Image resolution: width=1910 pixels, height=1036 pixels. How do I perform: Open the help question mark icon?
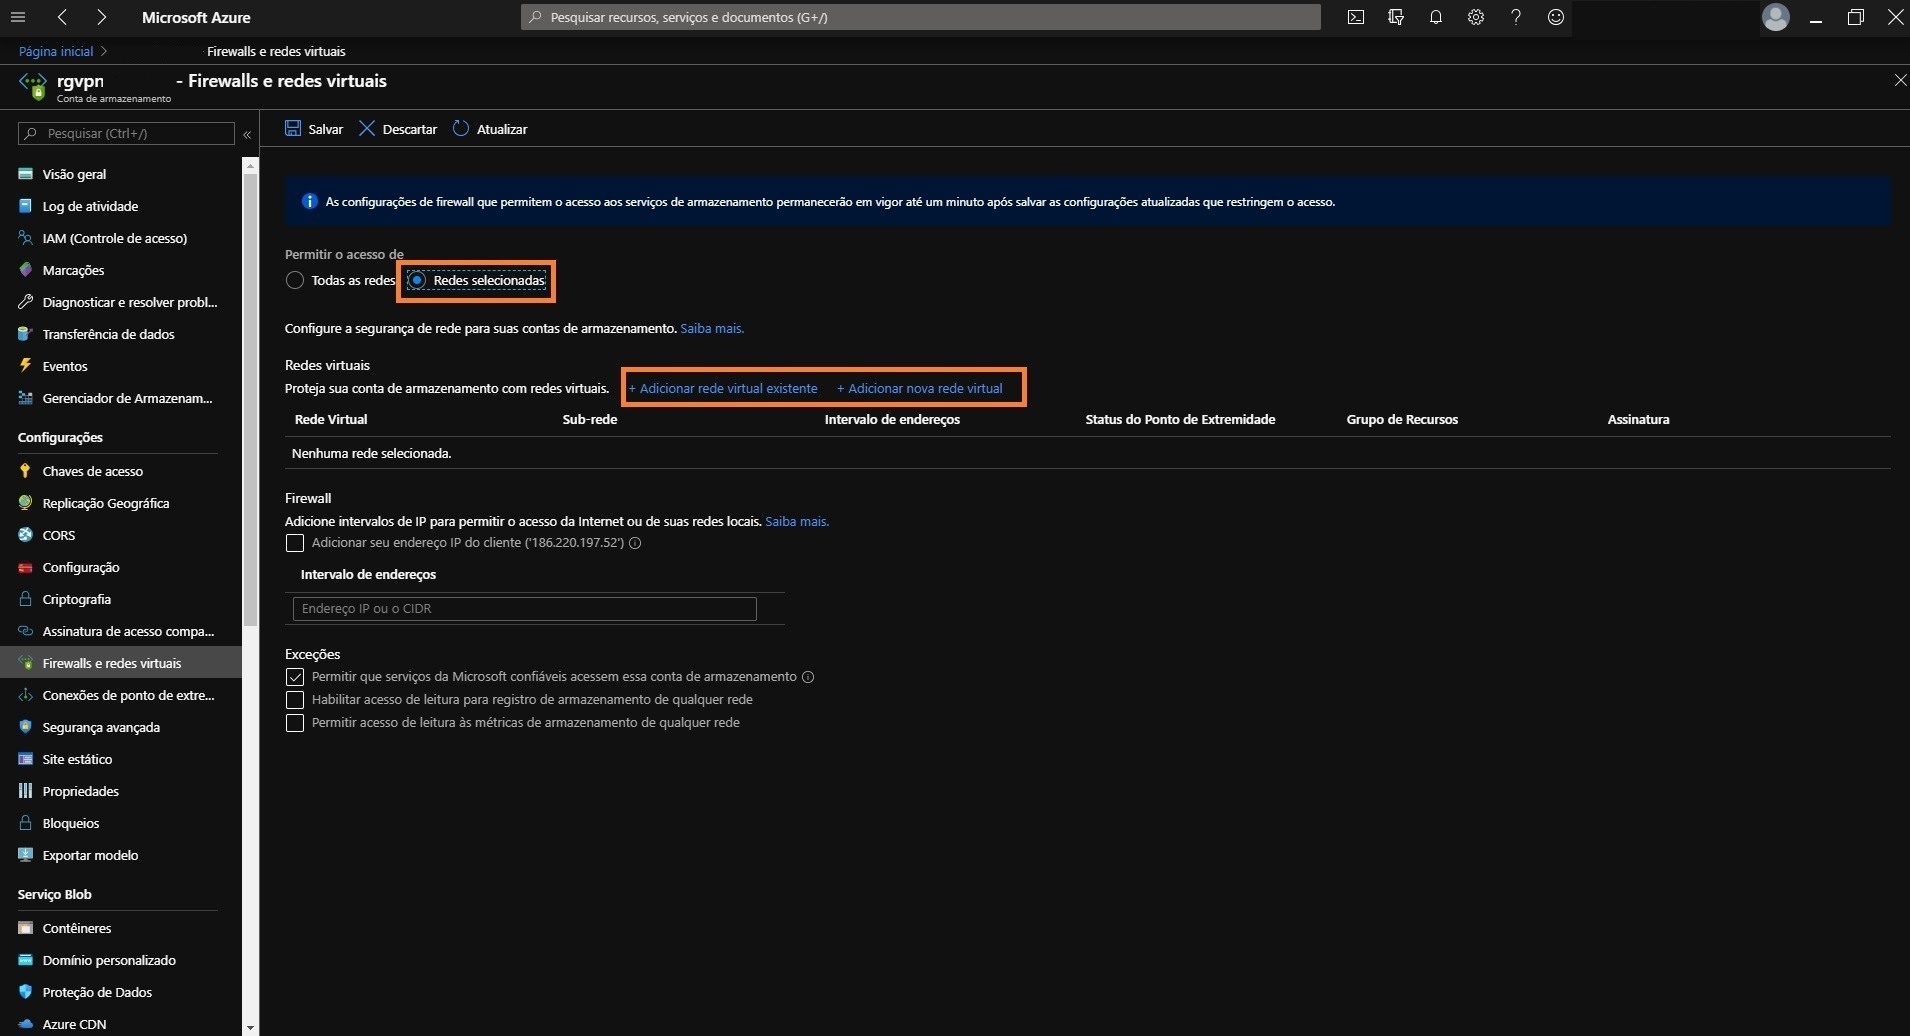tap(1516, 17)
